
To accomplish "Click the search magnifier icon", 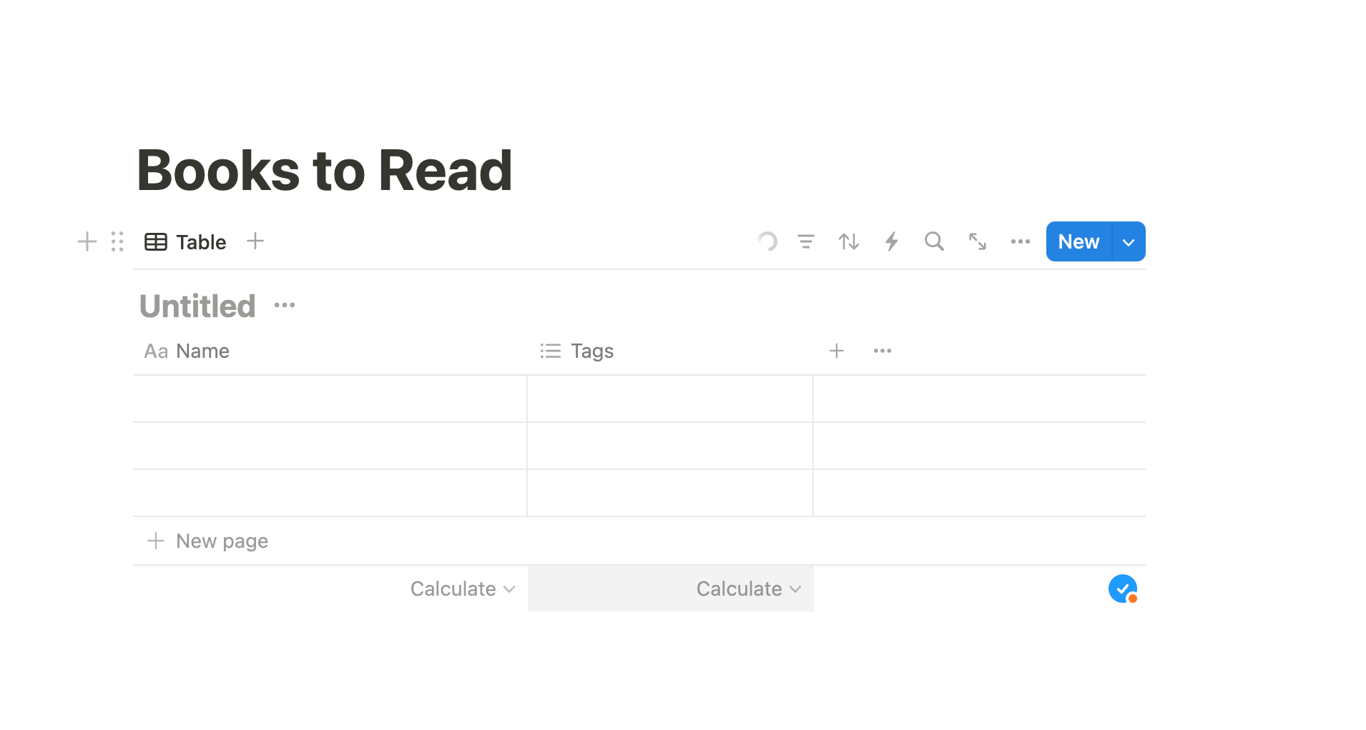I will tap(934, 242).
